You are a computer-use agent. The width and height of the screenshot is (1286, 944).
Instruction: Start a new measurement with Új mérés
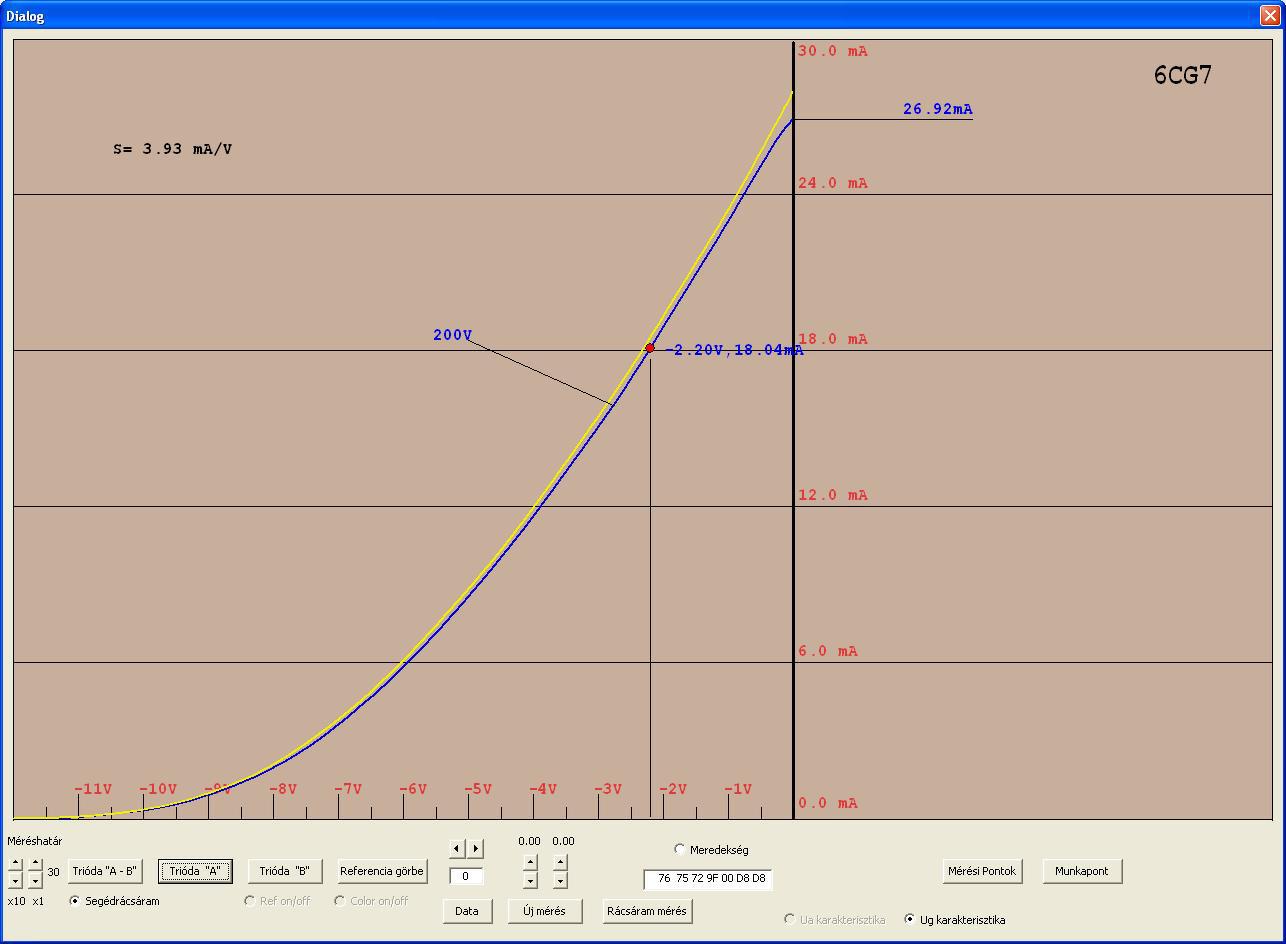pyautogui.click(x=545, y=911)
